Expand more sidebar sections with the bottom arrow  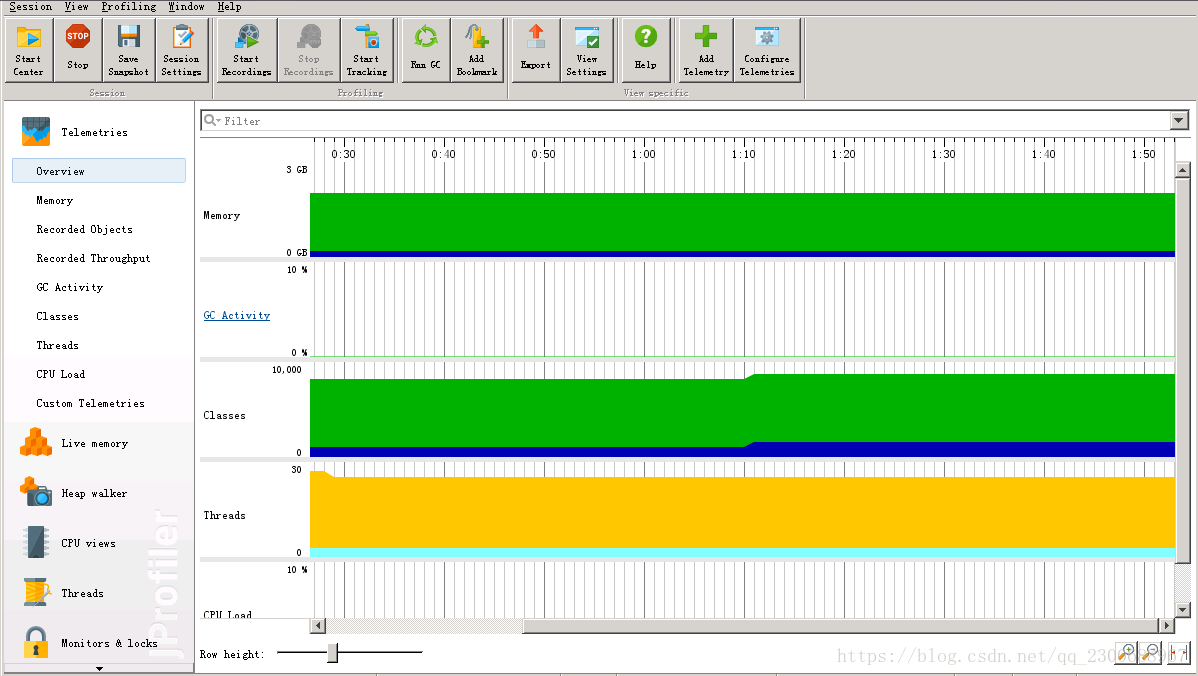[99, 668]
